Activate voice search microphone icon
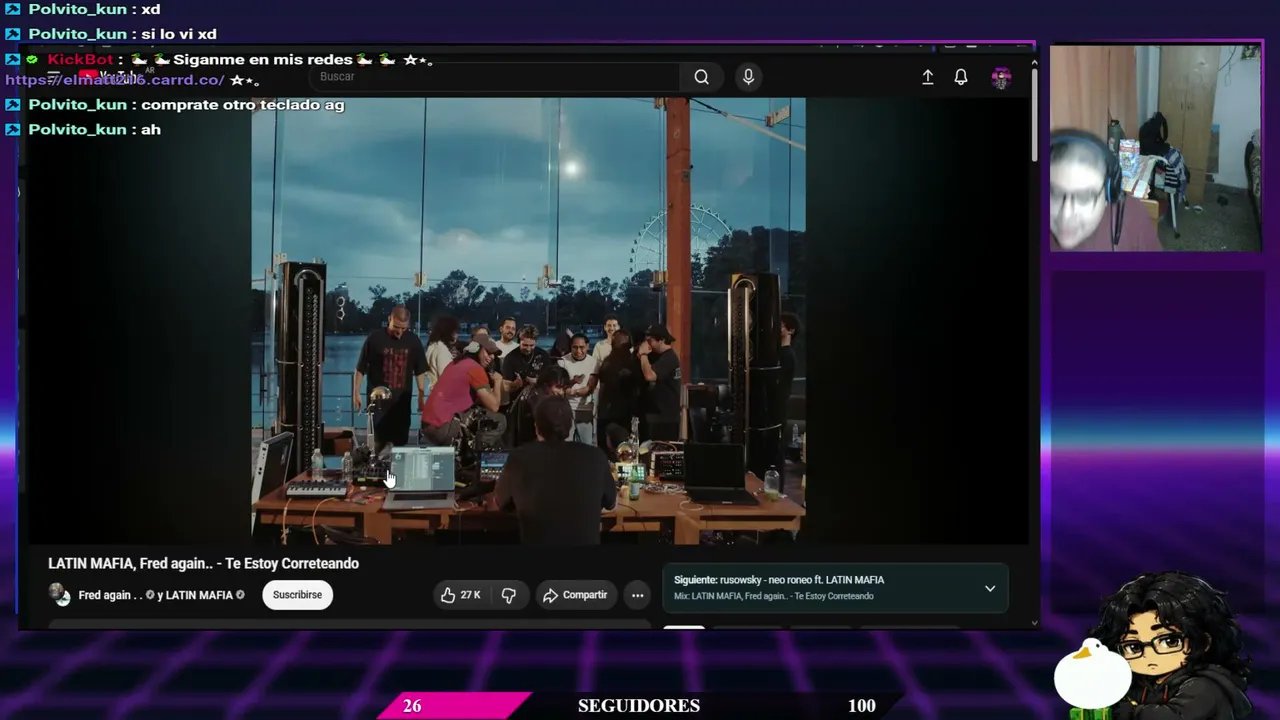Image resolution: width=1280 pixels, height=720 pixels. click(x=748, y=77)
